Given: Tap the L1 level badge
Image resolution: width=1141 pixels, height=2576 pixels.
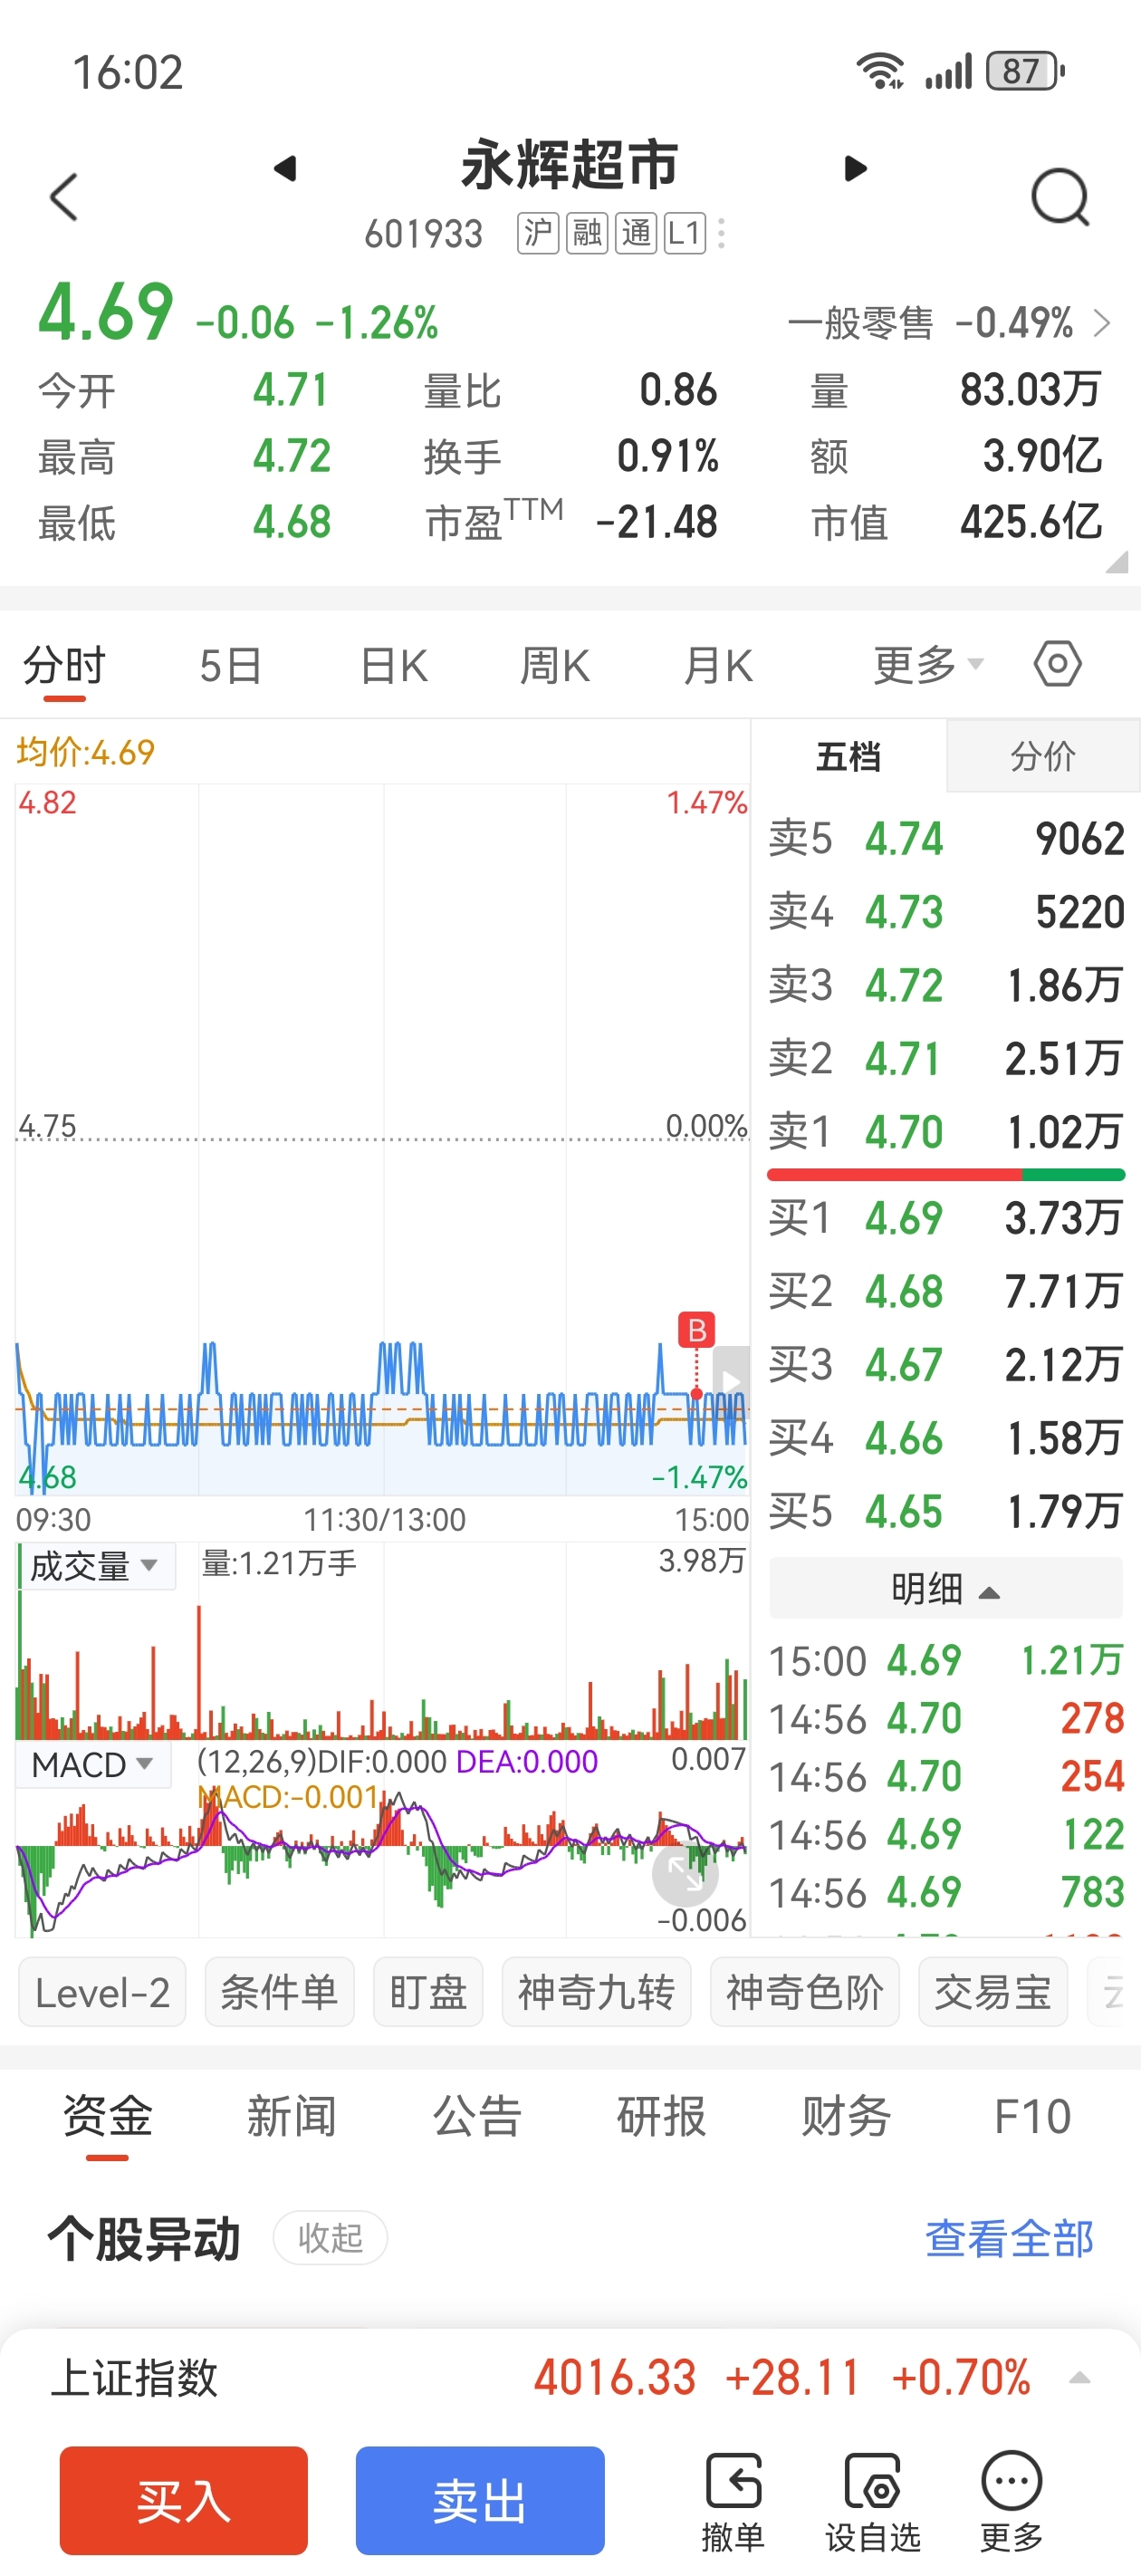Looking at the screenshot, I should [x=685, y=234].
